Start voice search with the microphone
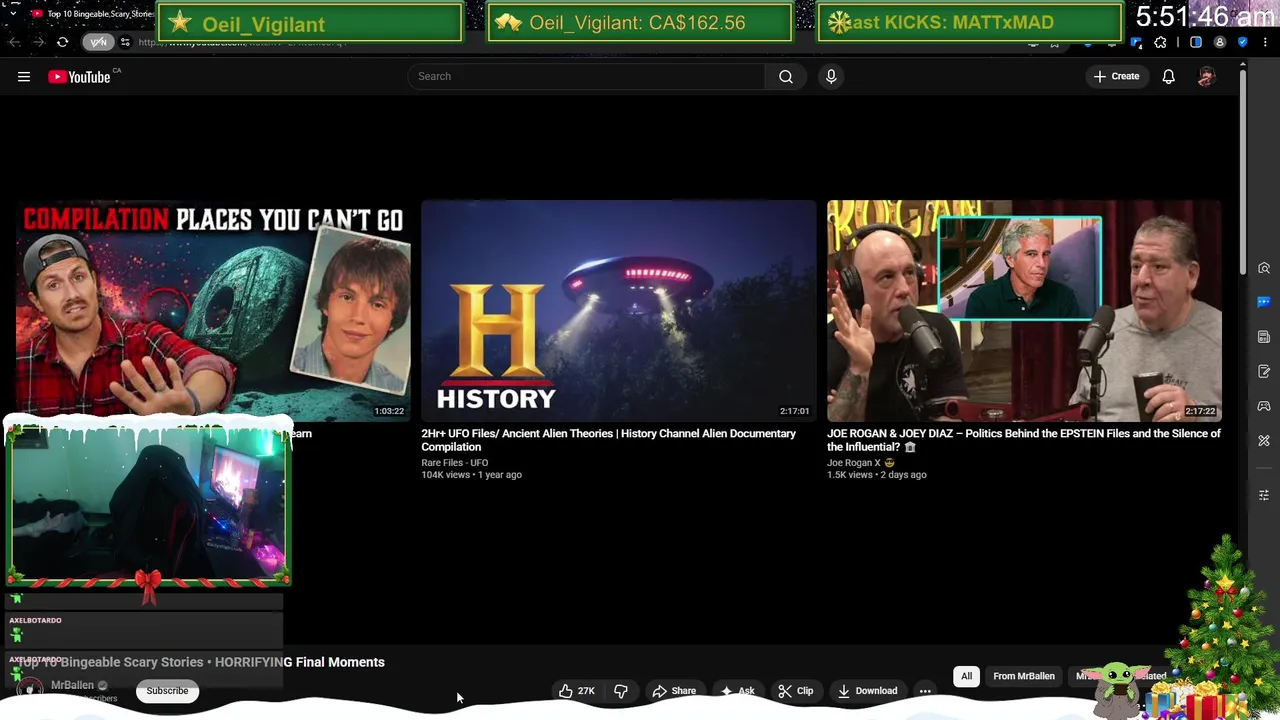The height and width of the screenshot is (720, 1280). 831,76
